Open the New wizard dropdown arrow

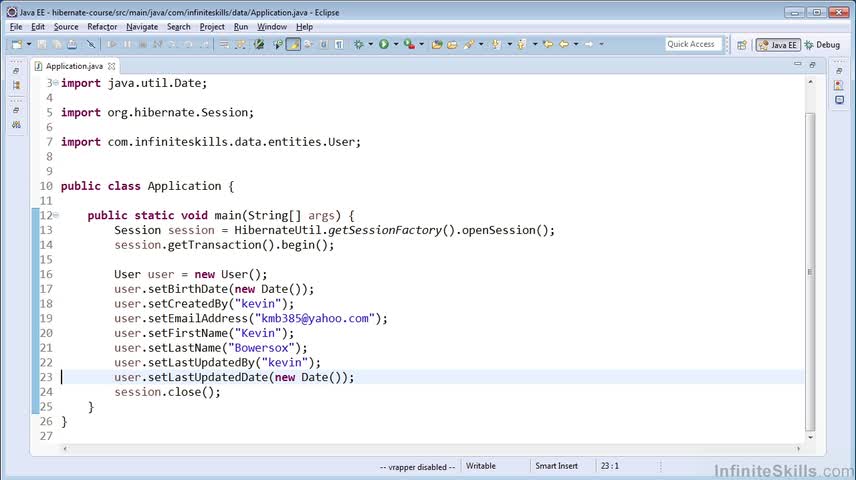(29, 44)
